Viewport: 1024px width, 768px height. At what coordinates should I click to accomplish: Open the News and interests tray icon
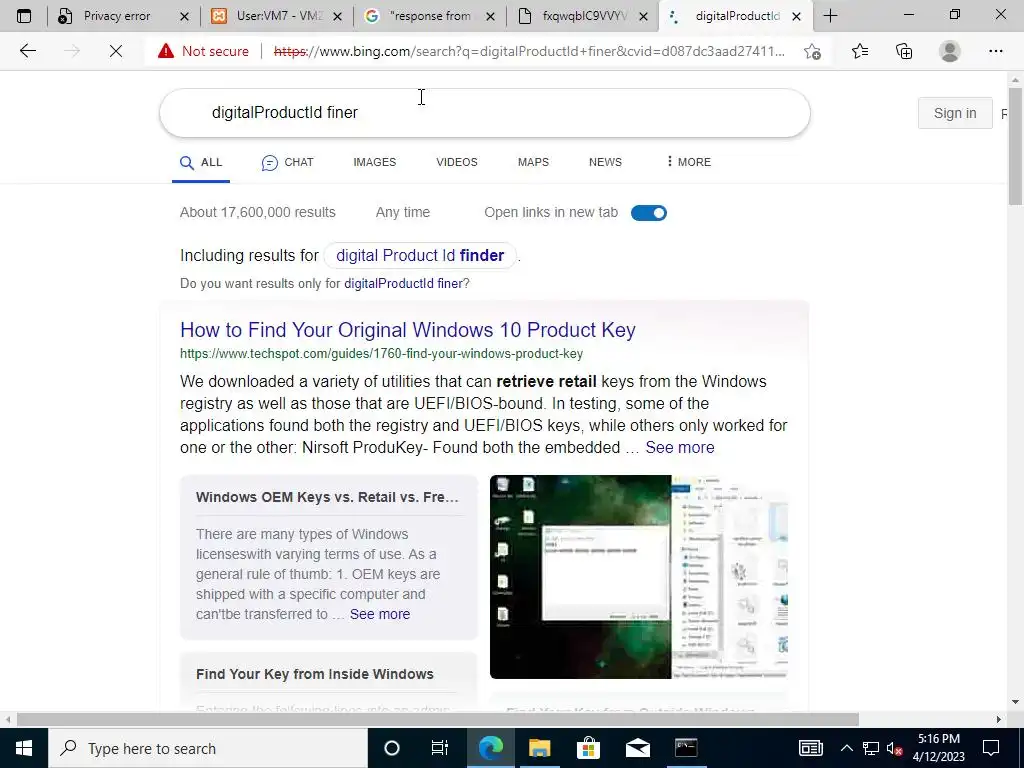pos(810,748)
